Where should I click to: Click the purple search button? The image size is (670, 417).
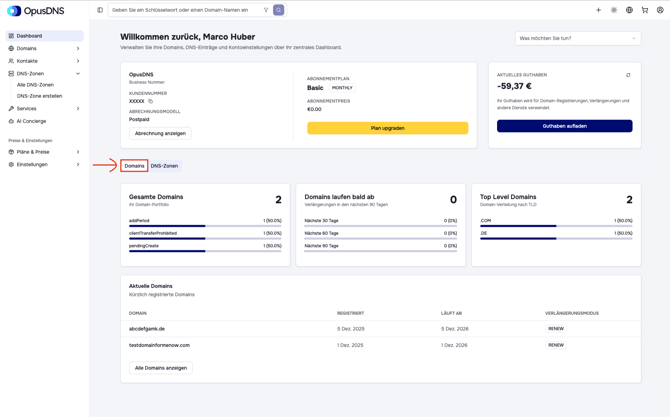coord(279,10)
